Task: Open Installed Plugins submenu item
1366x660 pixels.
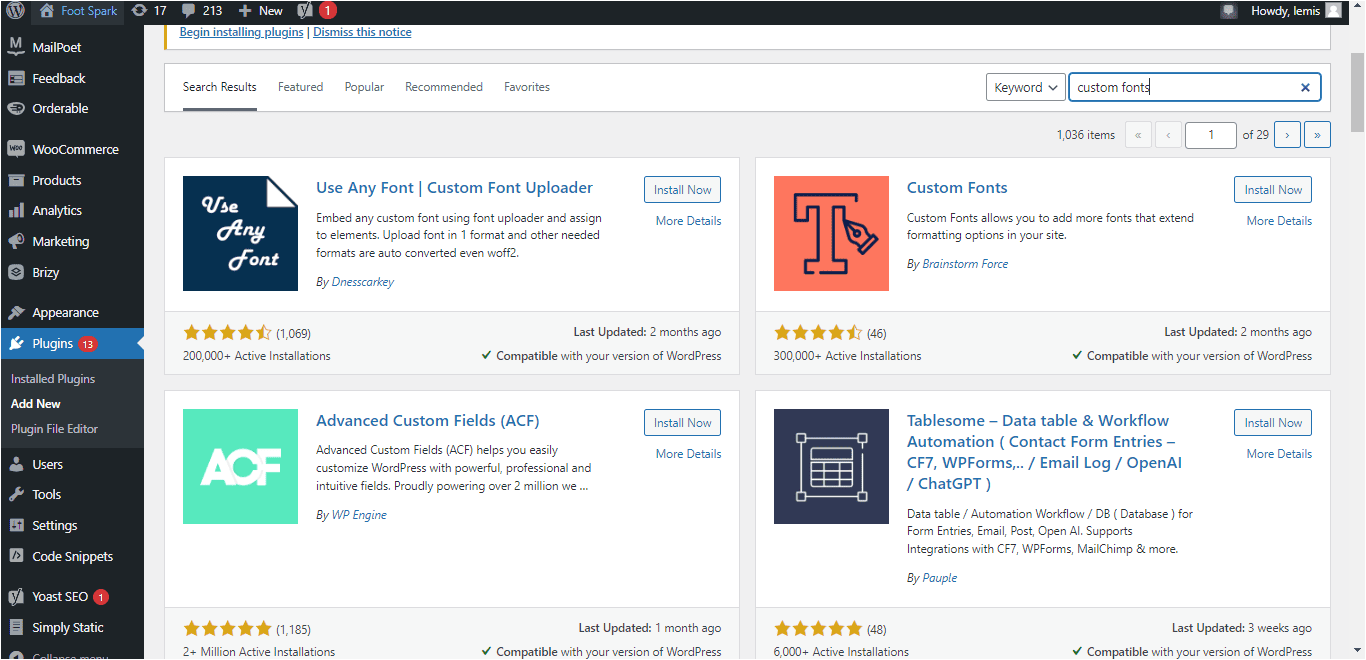Action: [53, 379]
